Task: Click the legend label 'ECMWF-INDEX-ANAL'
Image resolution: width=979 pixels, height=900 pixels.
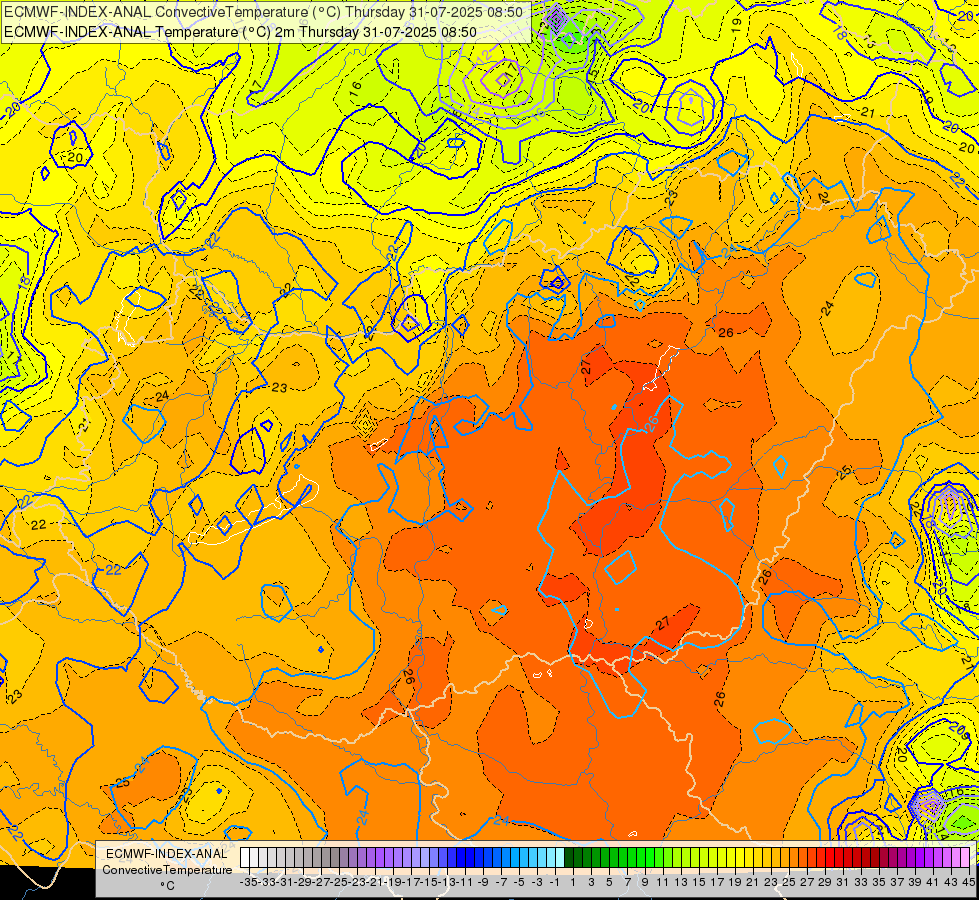Action: click(166, 854)
